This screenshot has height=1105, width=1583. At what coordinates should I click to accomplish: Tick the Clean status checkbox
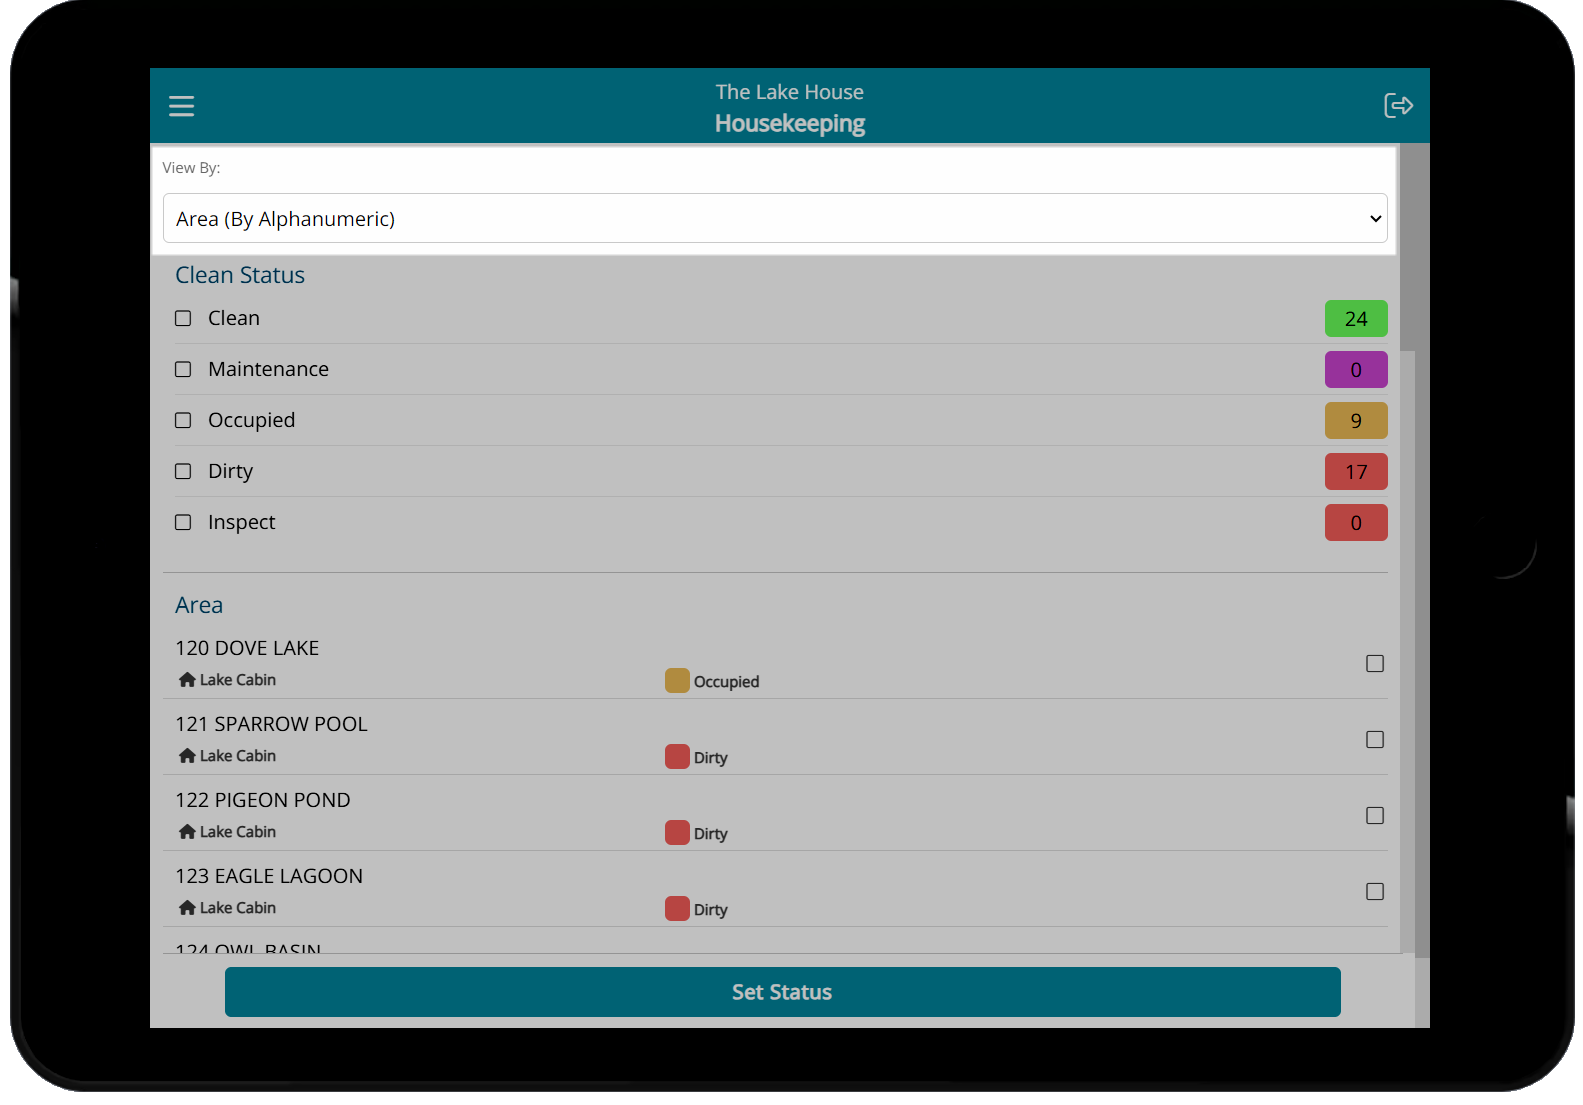183,318
